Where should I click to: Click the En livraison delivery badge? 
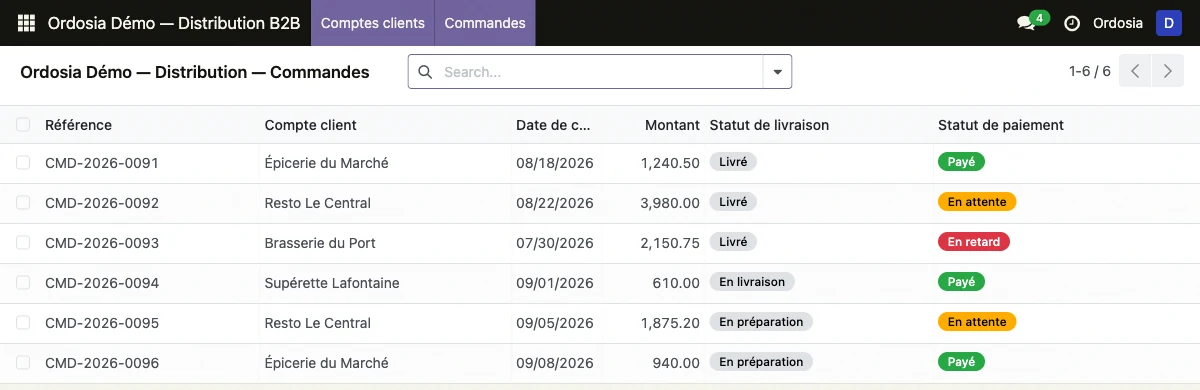point(752,282)
